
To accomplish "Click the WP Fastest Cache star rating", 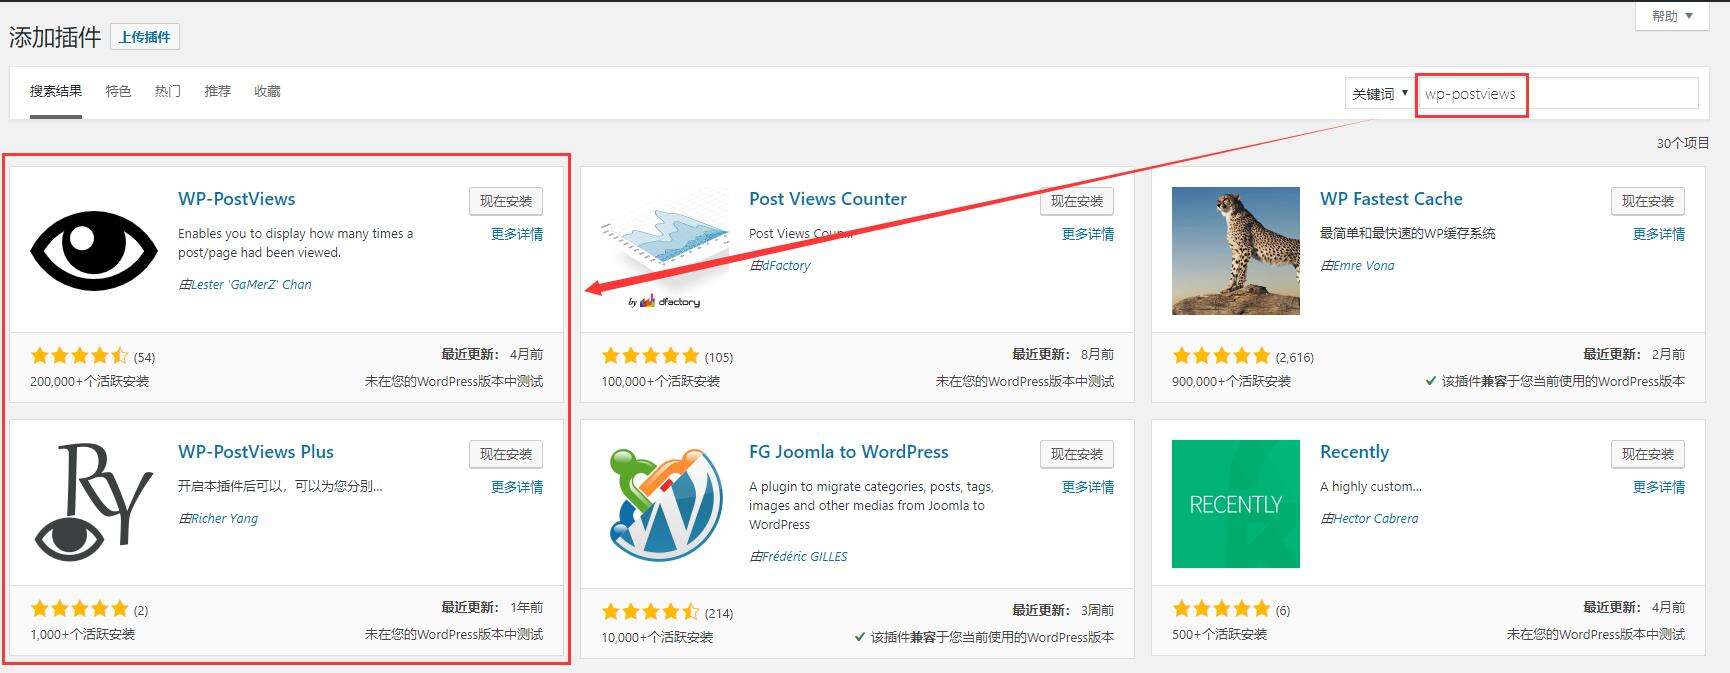I will coord(1221,356).
